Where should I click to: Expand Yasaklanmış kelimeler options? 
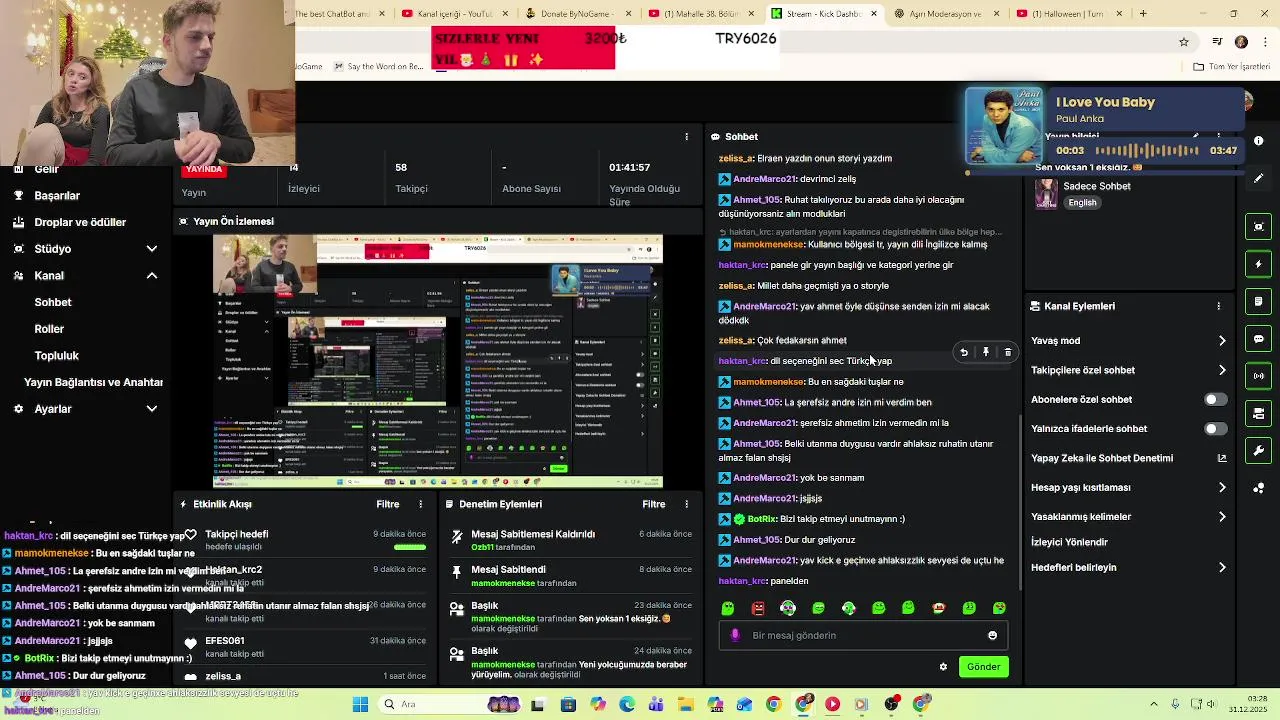click(x=1221, y=517)
